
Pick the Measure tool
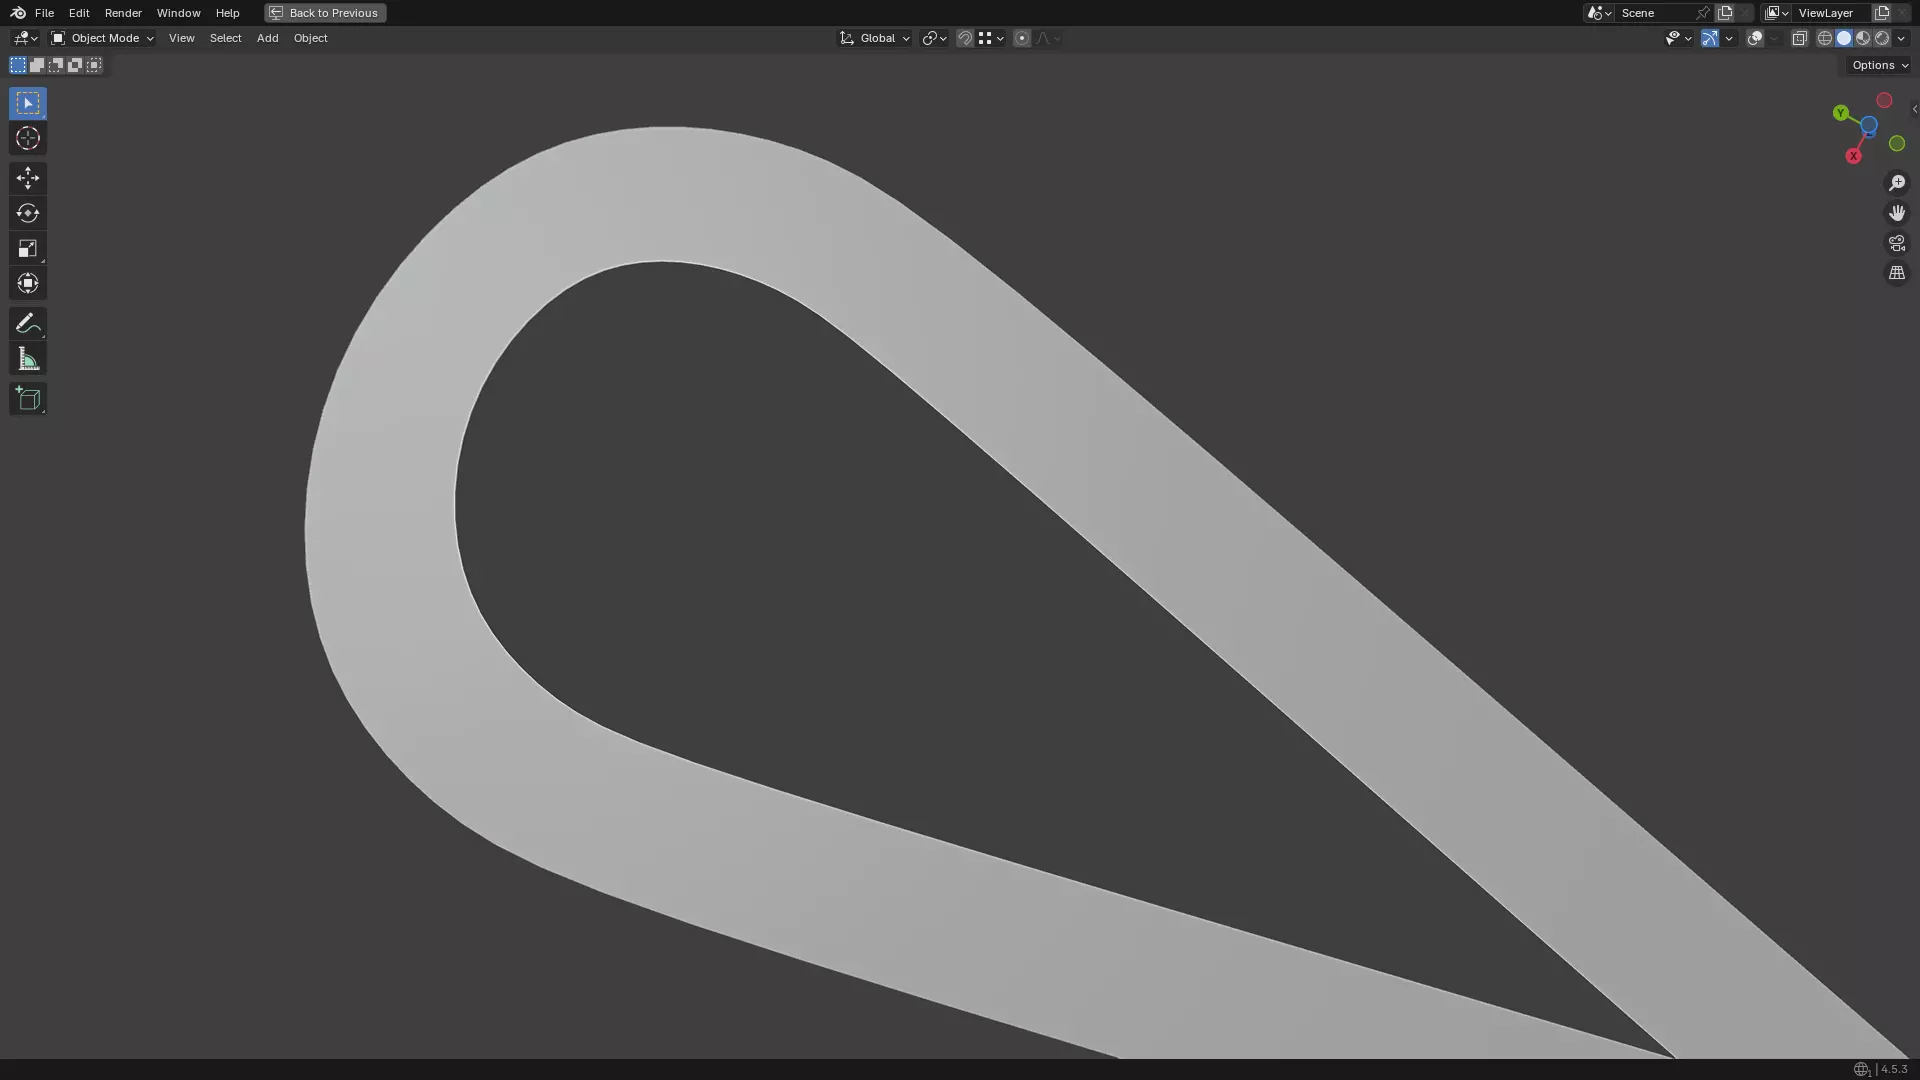27,359
